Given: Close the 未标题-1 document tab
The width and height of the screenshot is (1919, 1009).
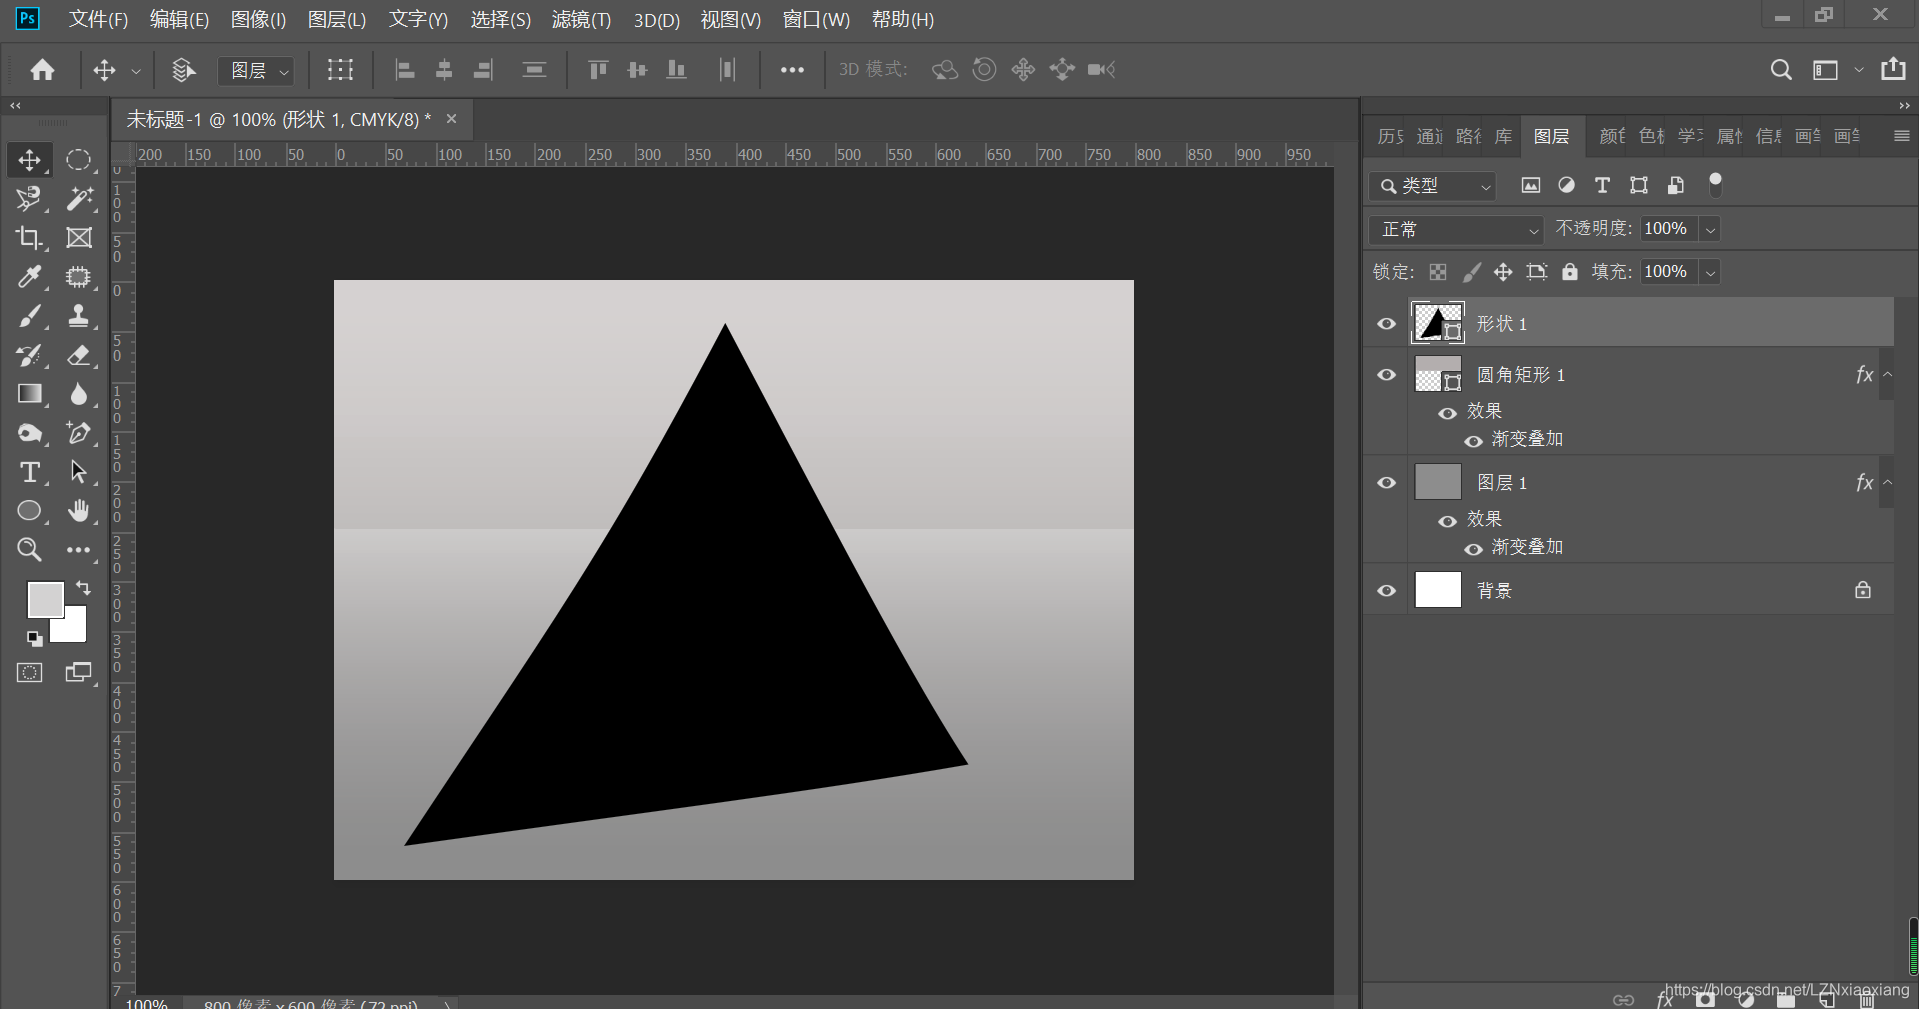Looking at the screenshot, I should [x=451, y=119].
